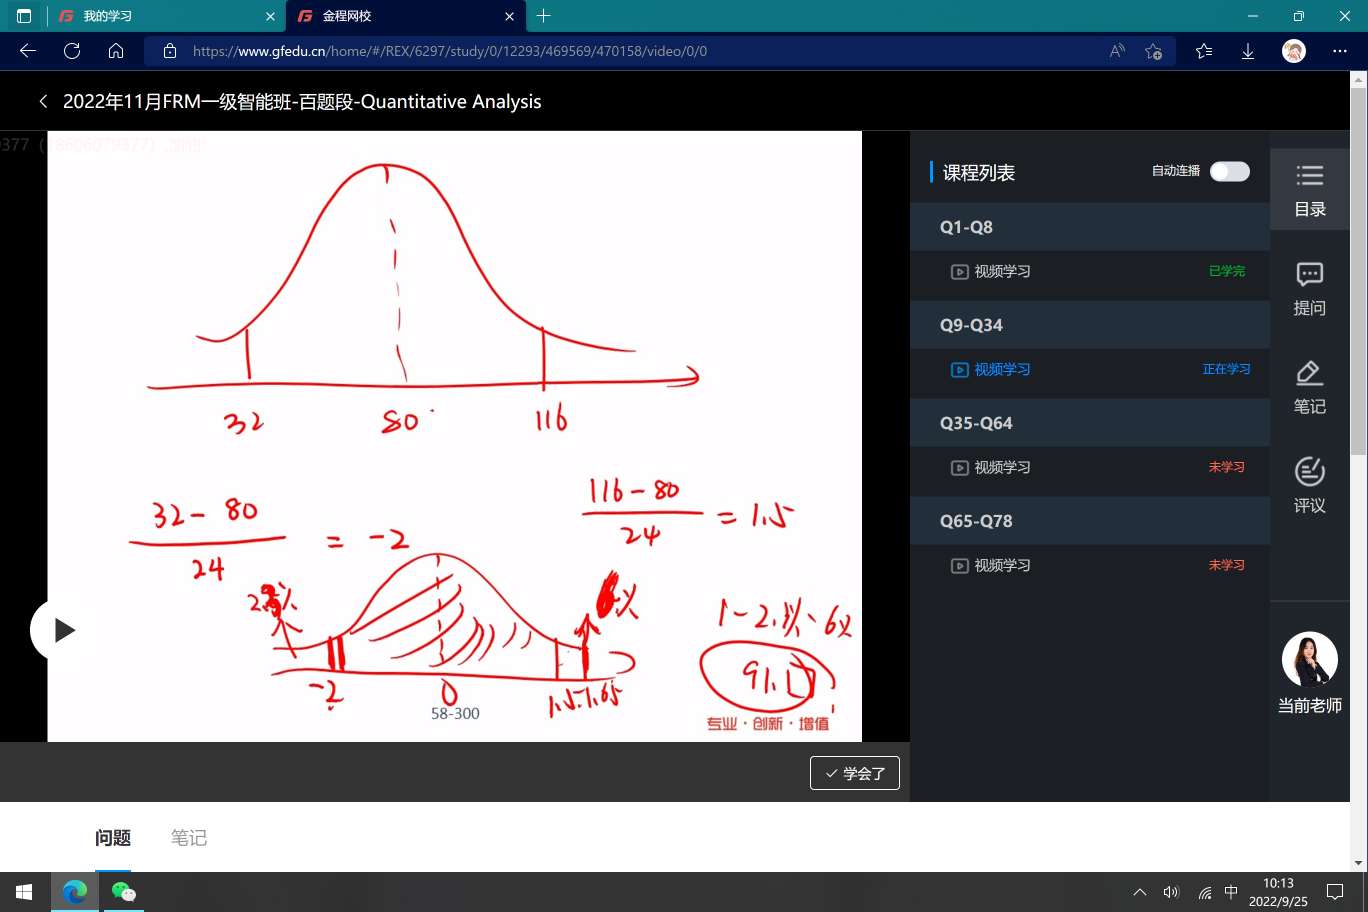Open the browser profile avatar
The width and height of the screenshot is (1368, 912).
pyautogui.click(x=1294, y=51)
